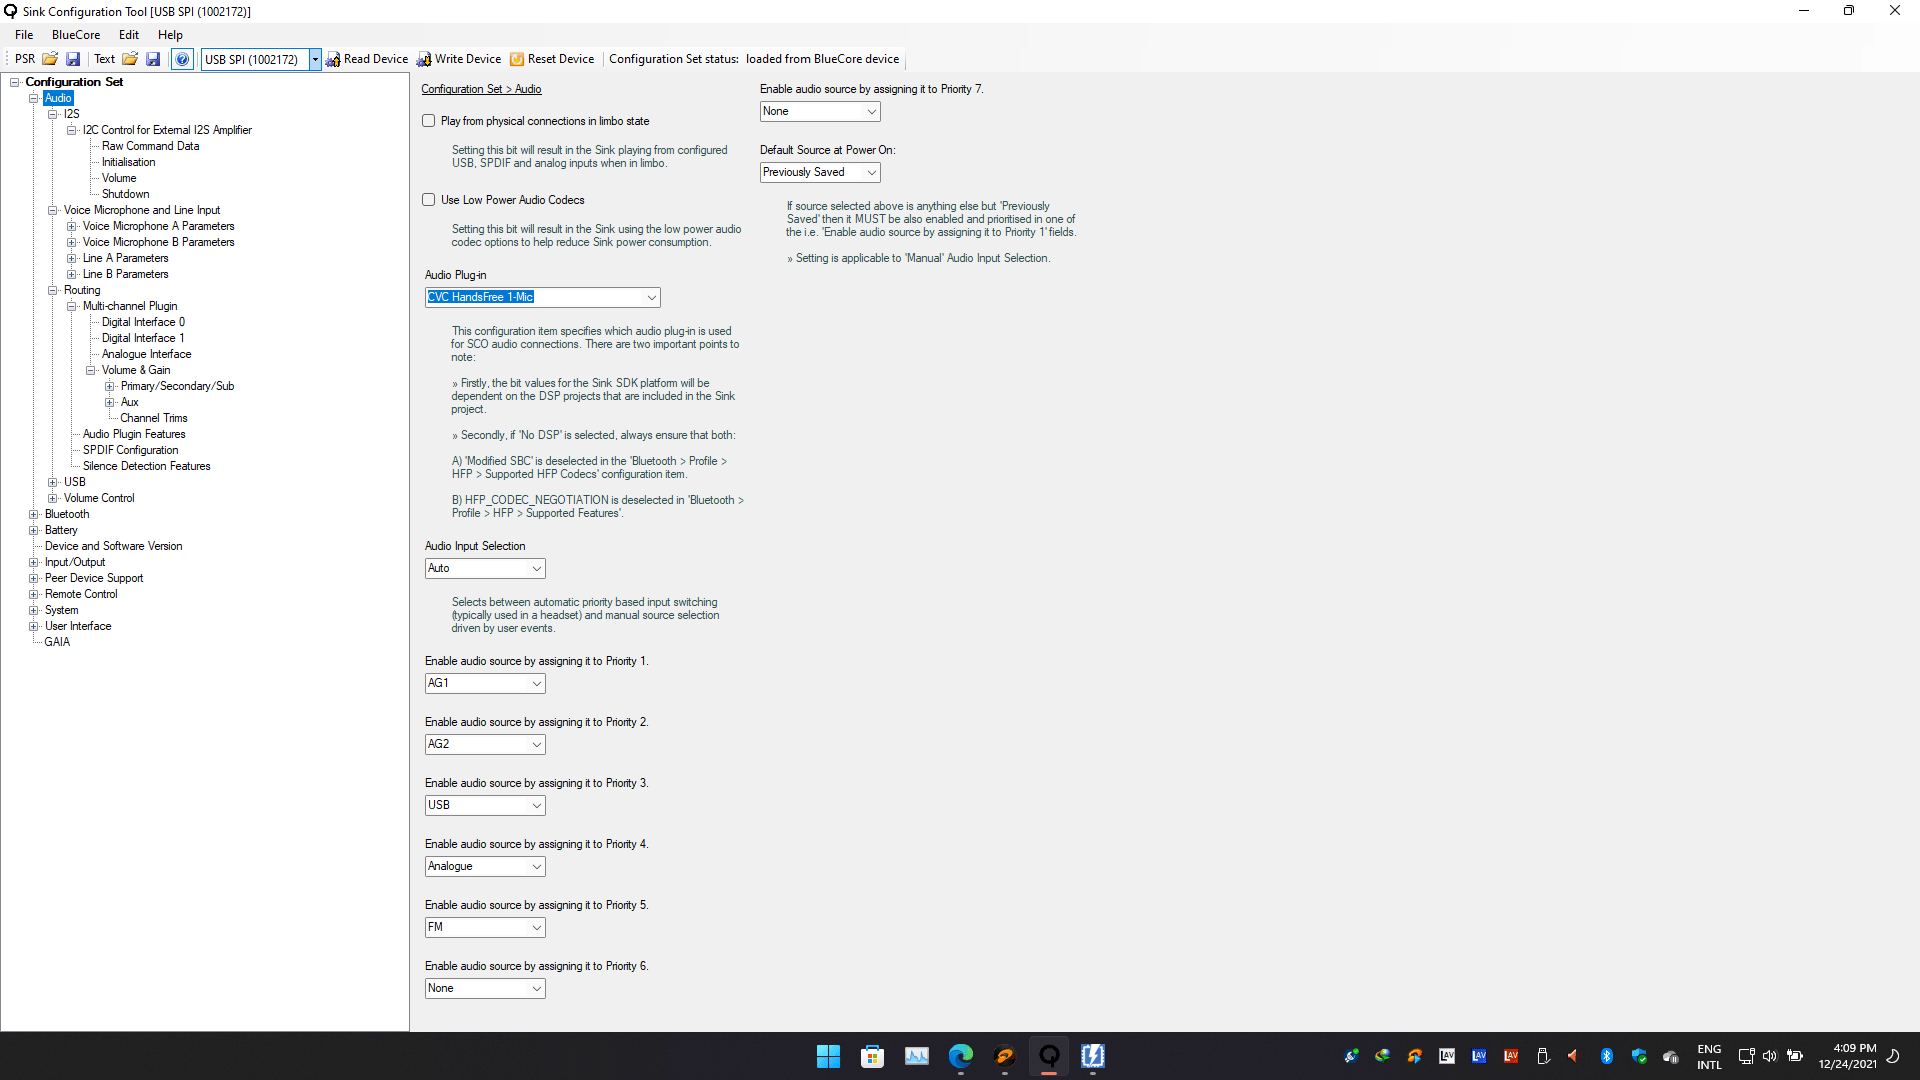This screenshot has width=1920, height=1080.
Task: Collapse the Routing tree node
Action: pos(53,290)
